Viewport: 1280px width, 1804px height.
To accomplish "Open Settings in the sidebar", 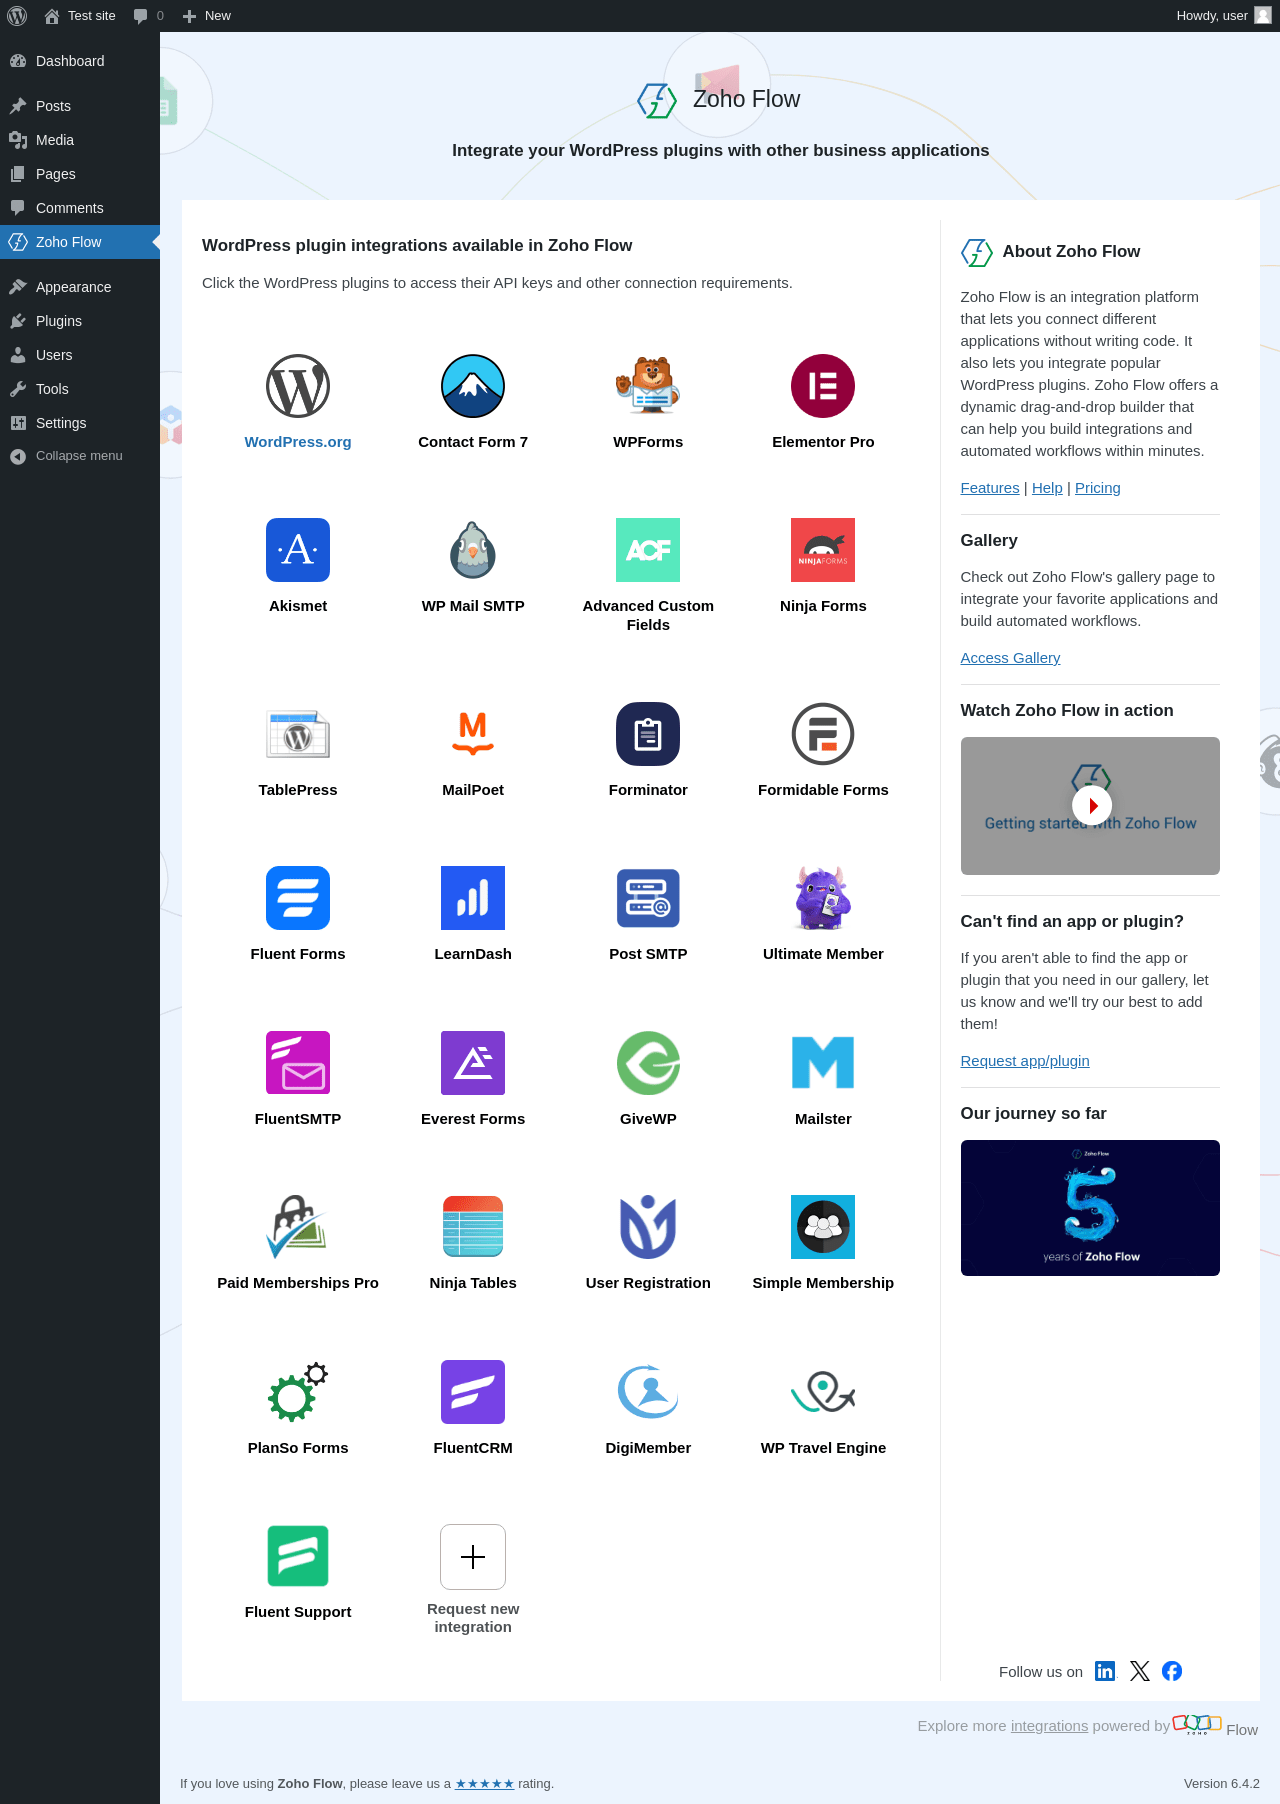I will pyautogui.click(x=80, y=423).
